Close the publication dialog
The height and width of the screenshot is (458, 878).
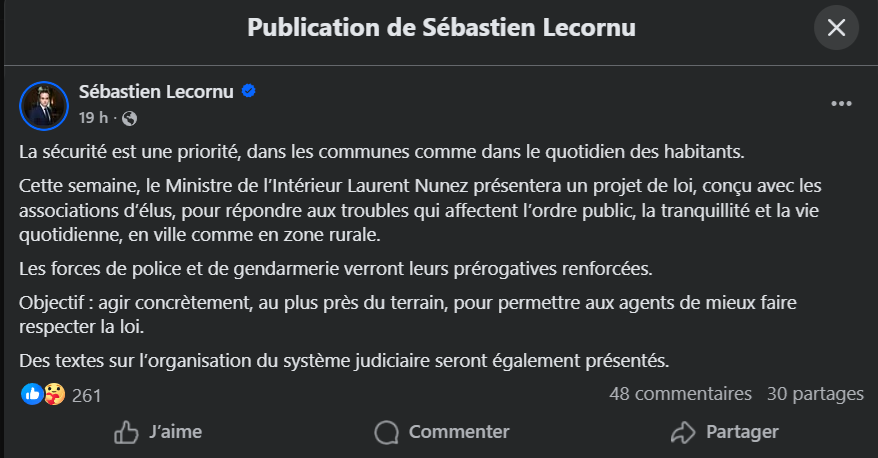pyautogui.click(x=836, y=28)
